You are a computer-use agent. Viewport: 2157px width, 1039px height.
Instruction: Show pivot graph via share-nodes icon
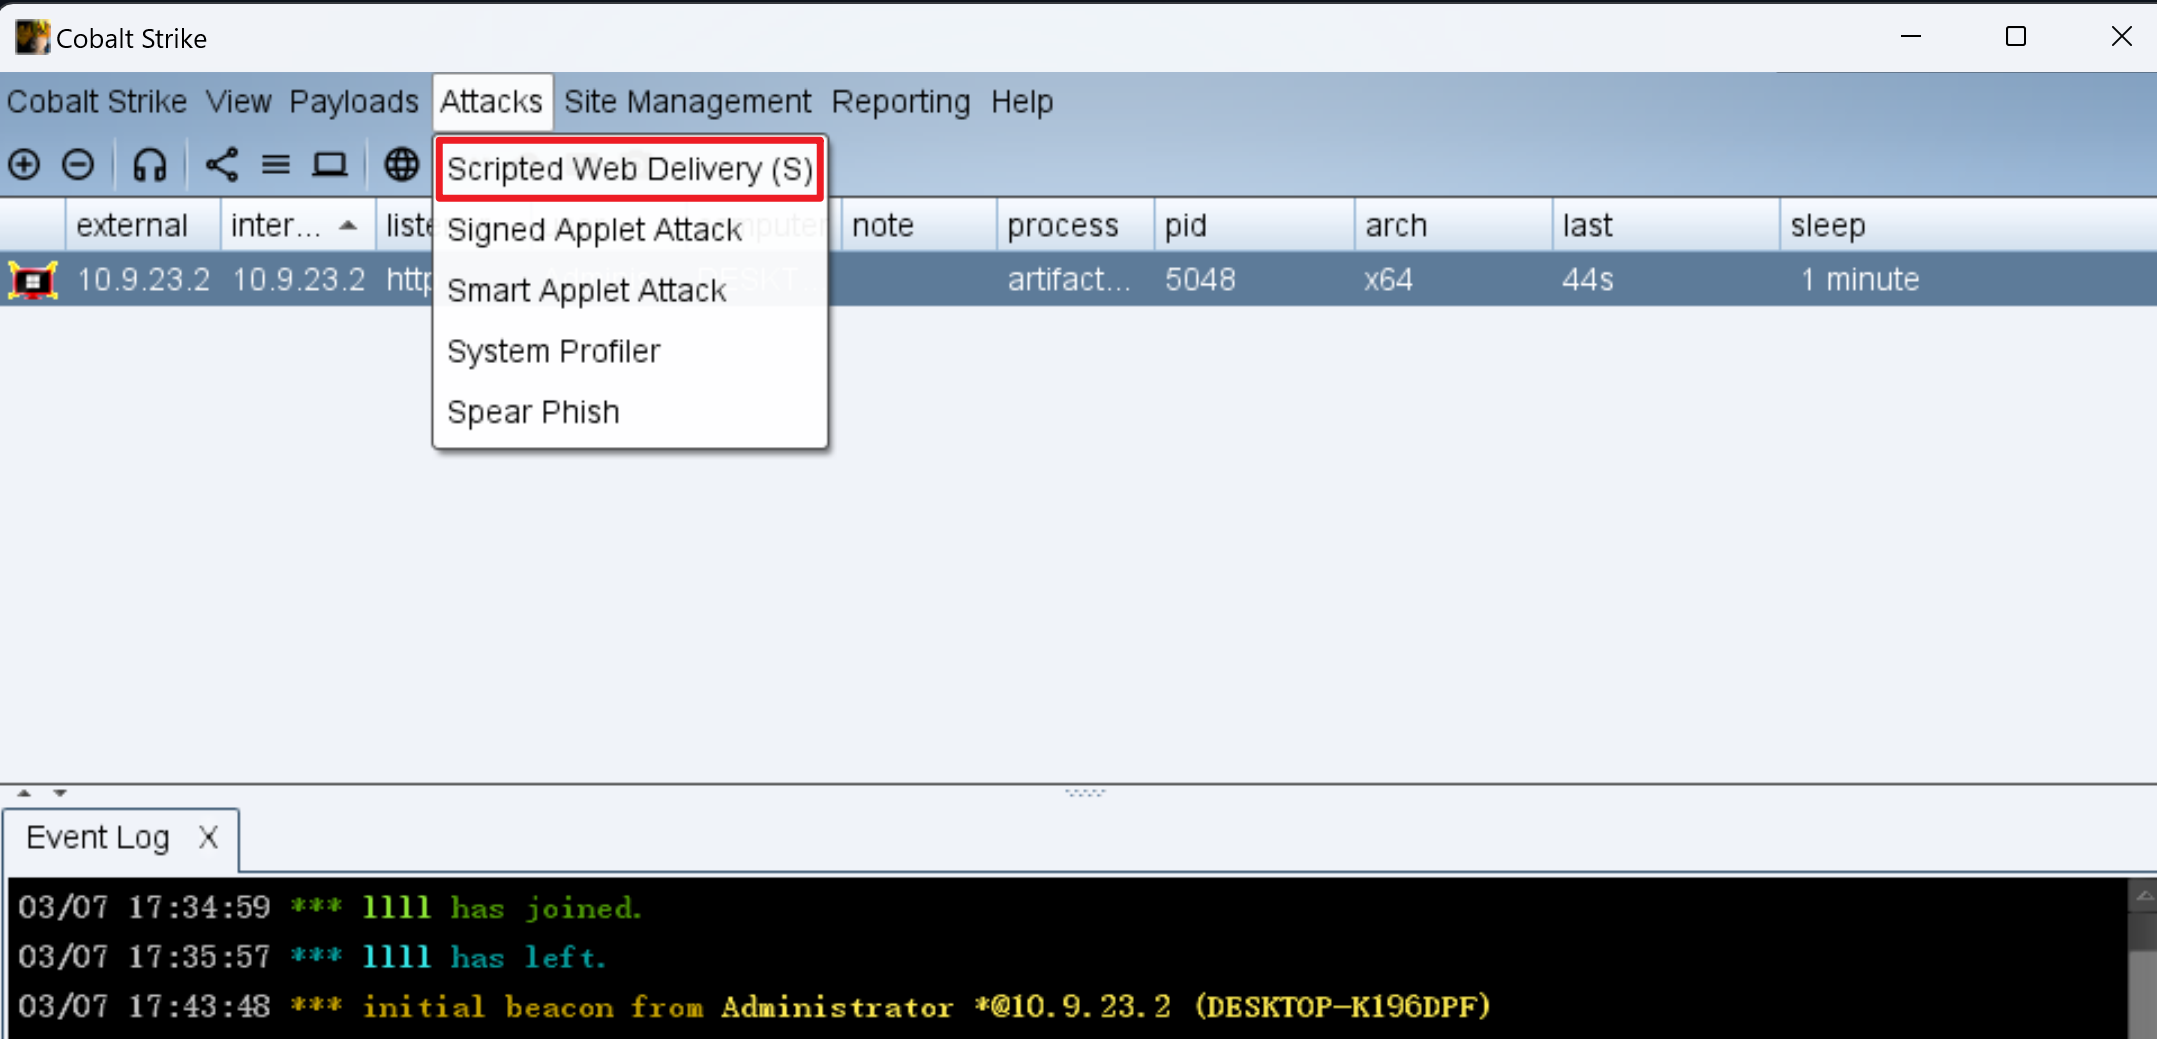pos(221,164)
